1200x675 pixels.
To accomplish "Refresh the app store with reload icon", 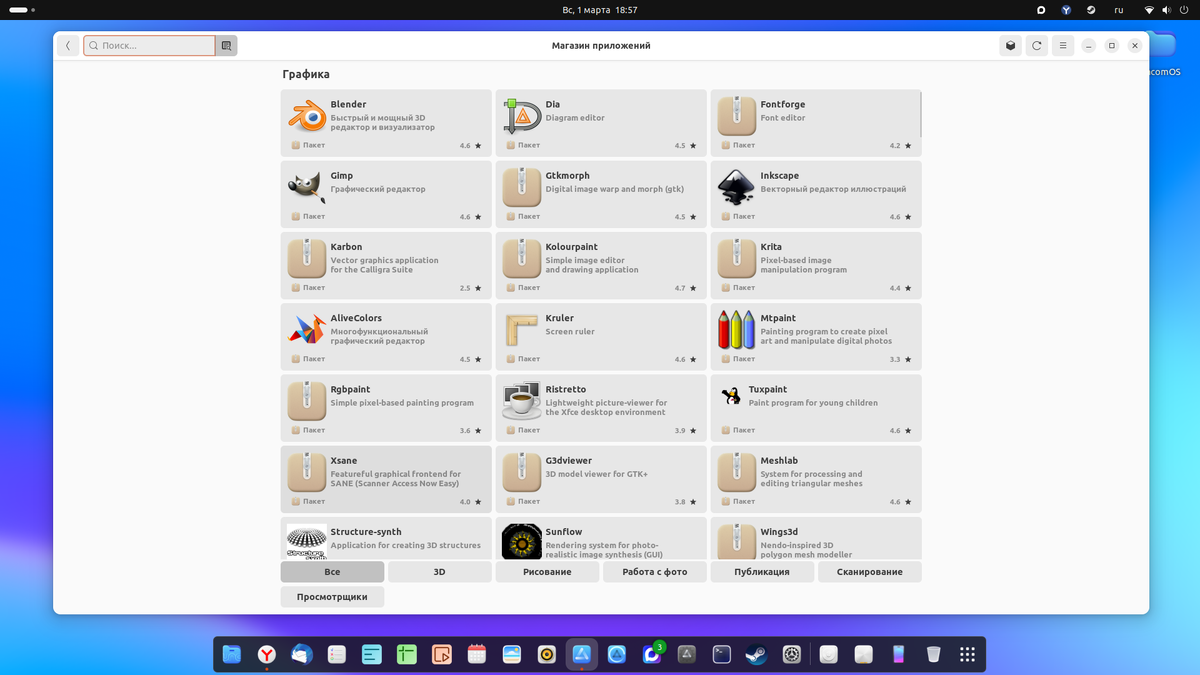I will point(1037,46).
